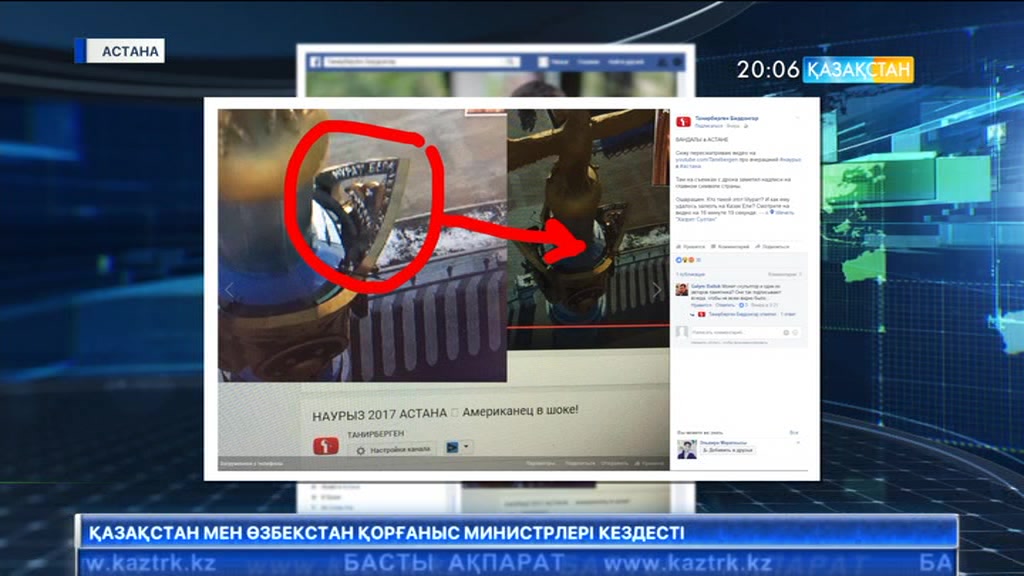This screenshot has height=576, width=1024.
Task: Click Отправить in the photo viewer bottom bar
Action: tap(615, 464)
